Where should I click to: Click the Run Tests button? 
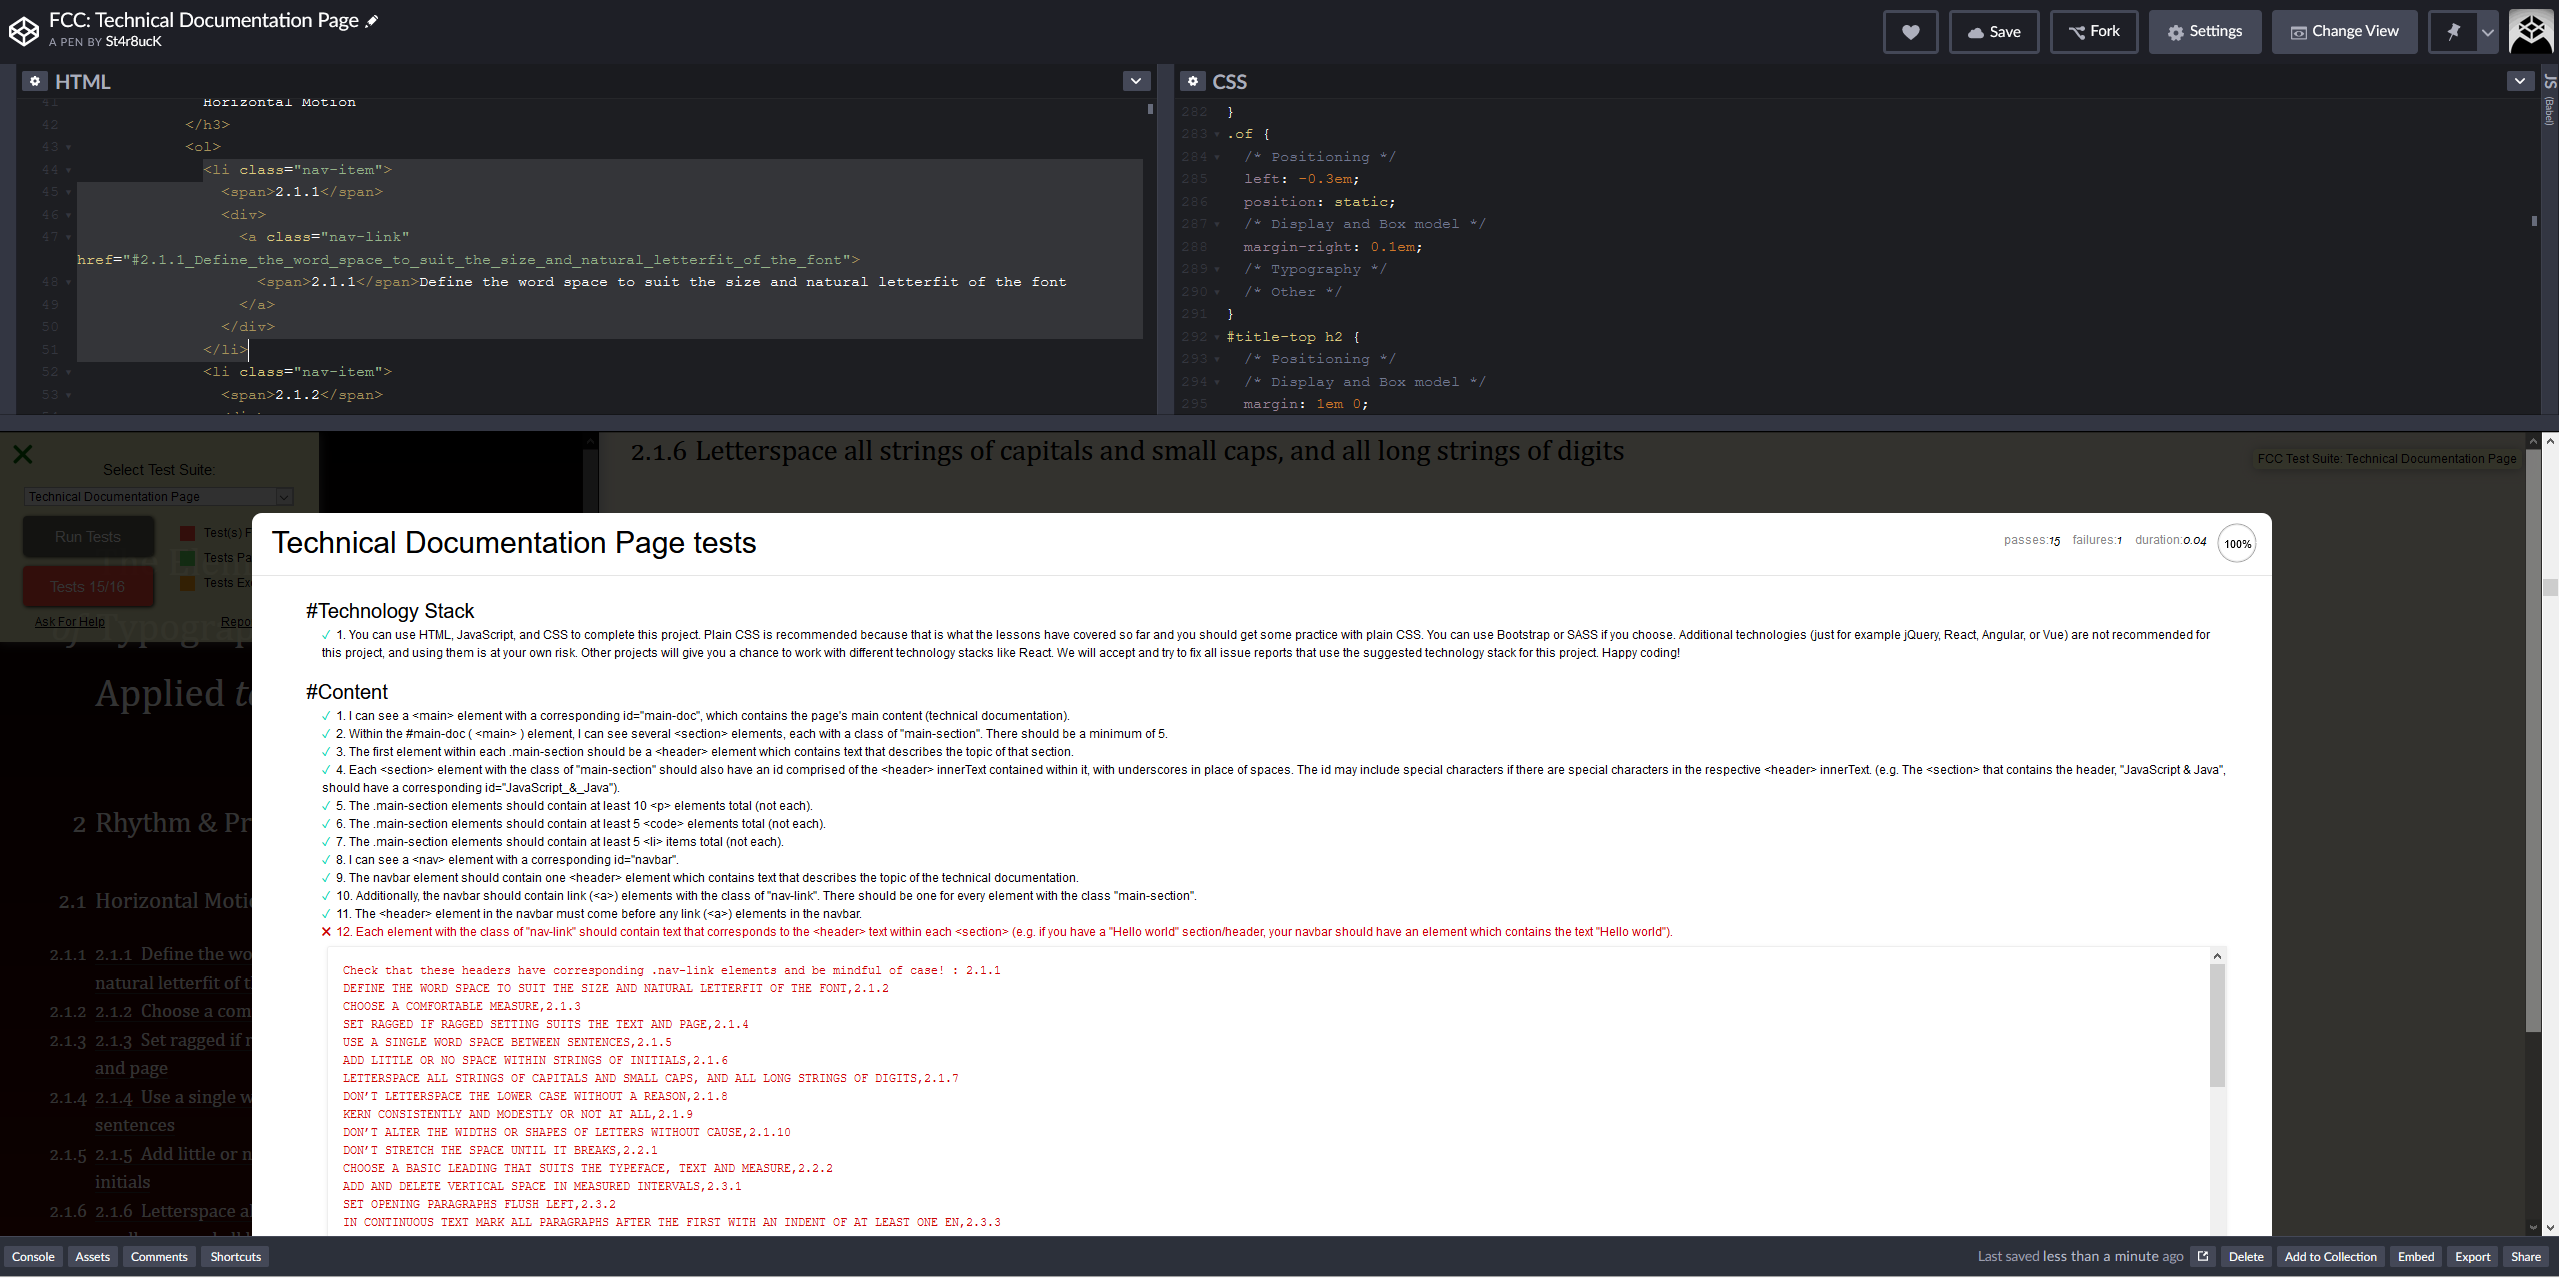[87, 536]
